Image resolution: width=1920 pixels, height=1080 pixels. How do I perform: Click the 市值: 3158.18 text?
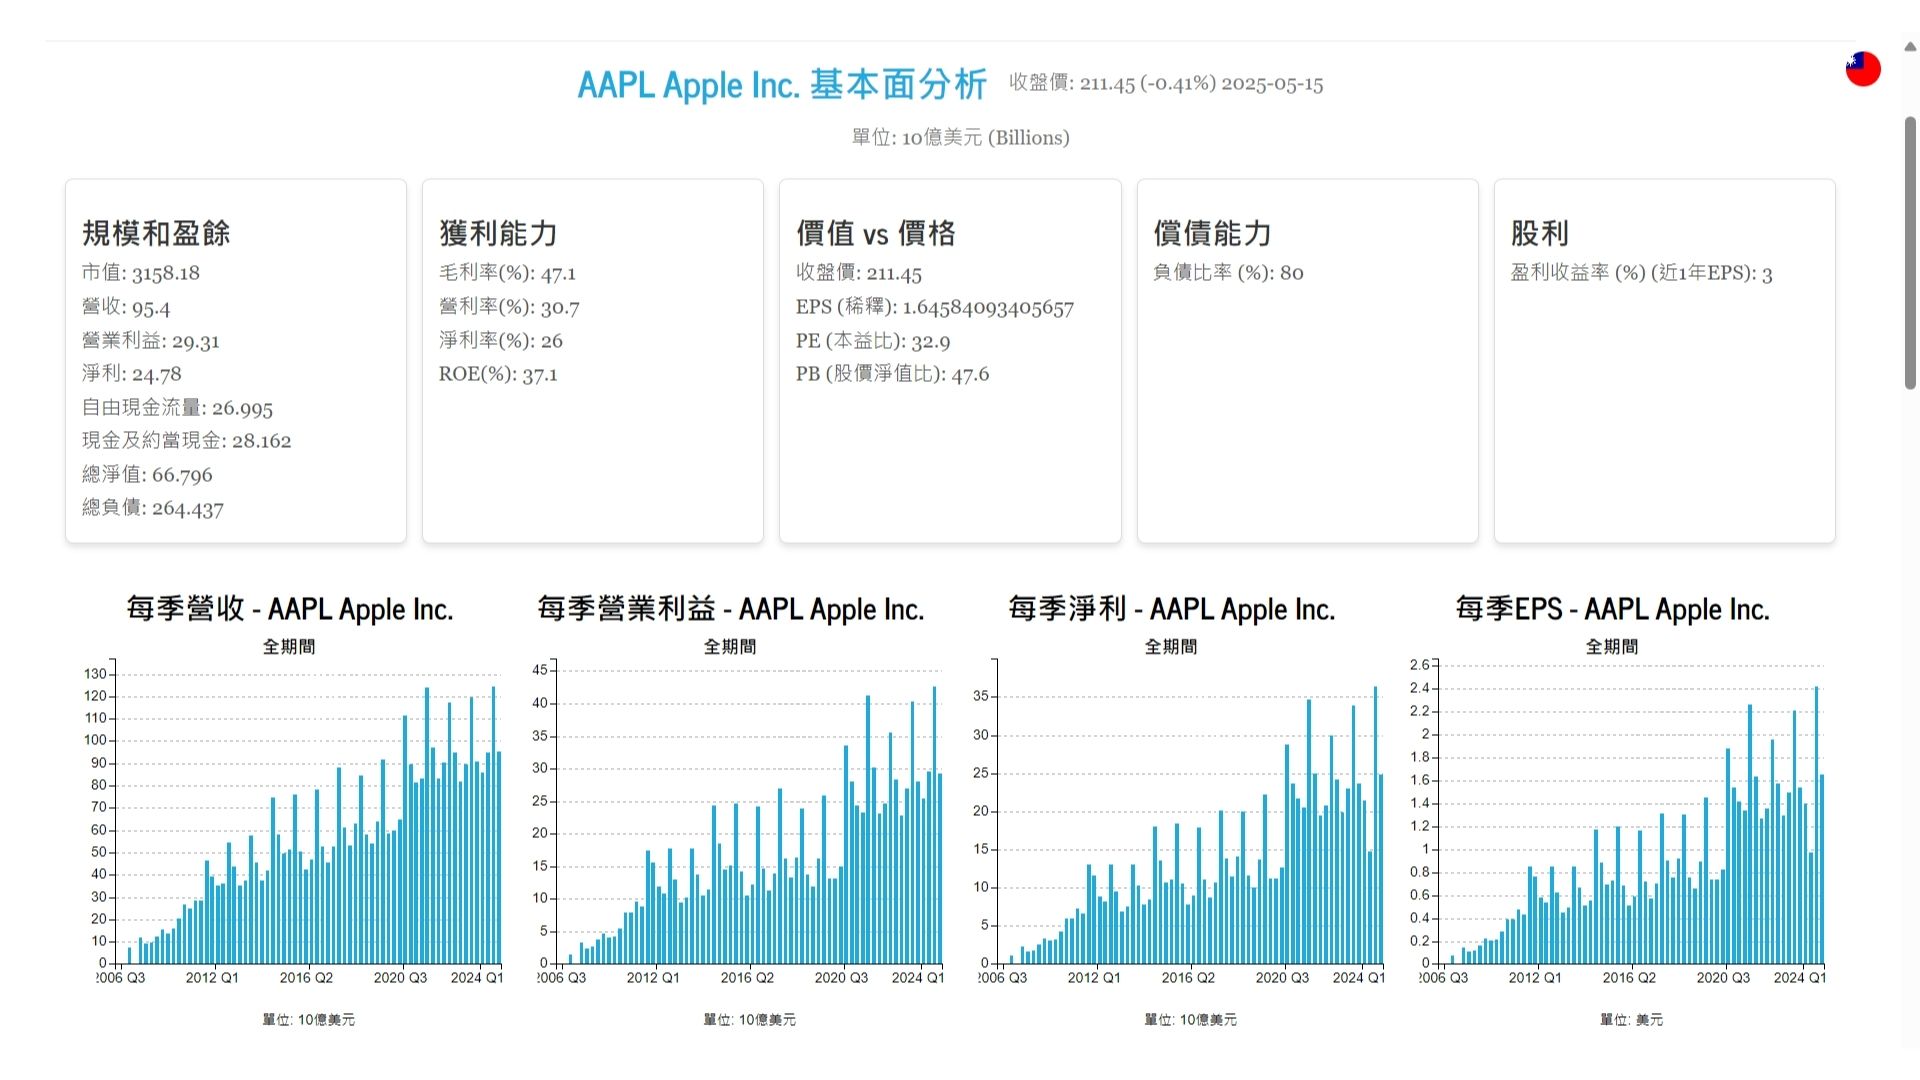click(x=141, y=273)
